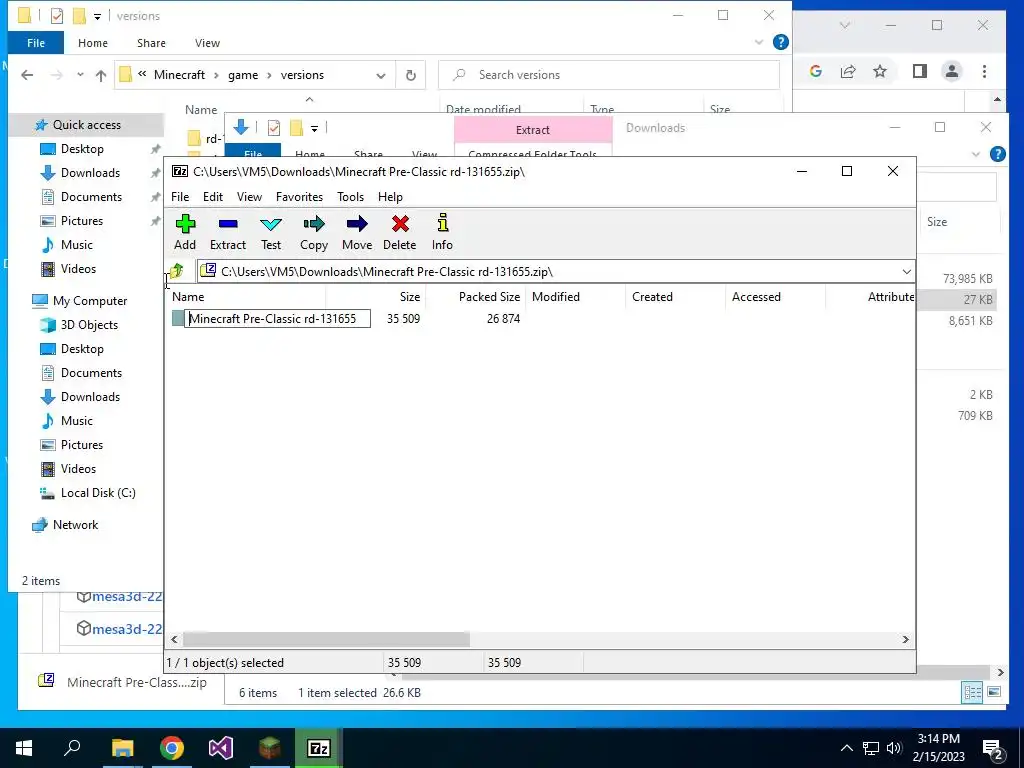
Task: Run the Test archive tool
Action: (271, 232)
